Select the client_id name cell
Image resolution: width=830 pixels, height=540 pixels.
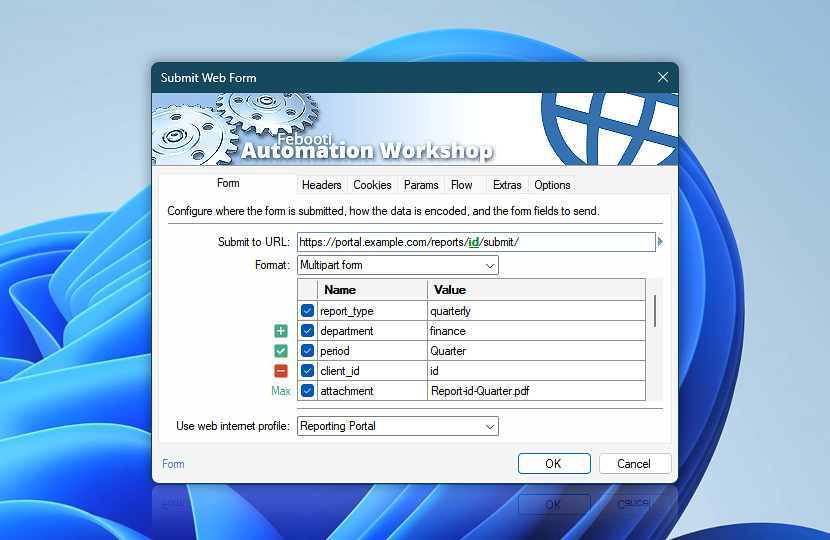[372, 371]
